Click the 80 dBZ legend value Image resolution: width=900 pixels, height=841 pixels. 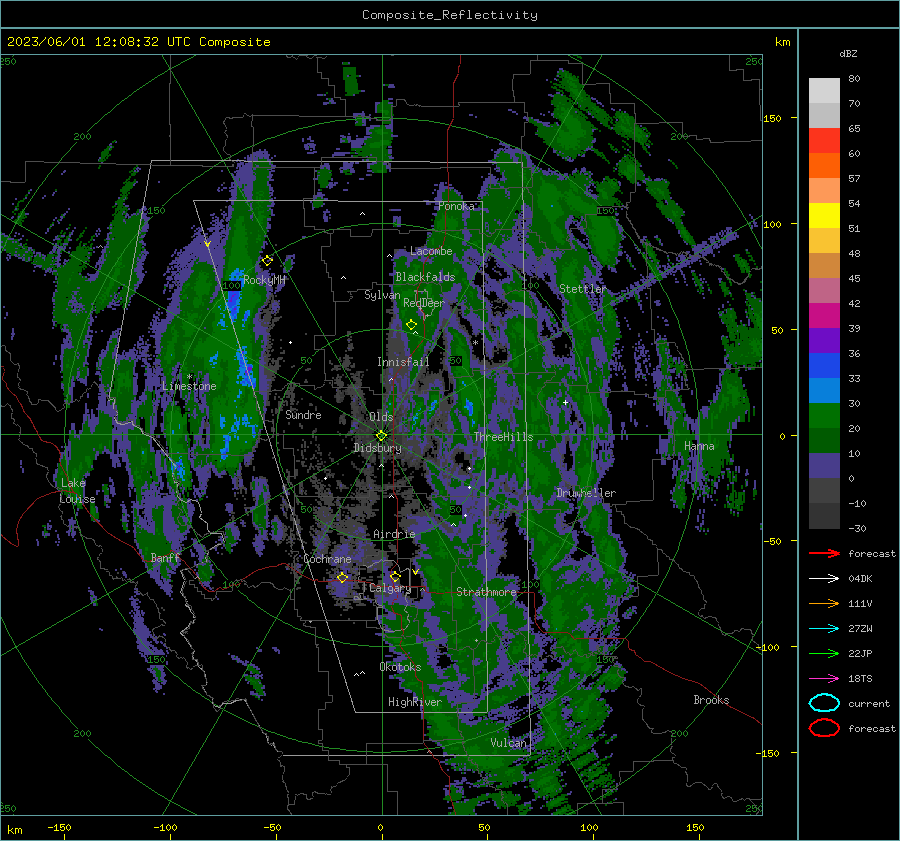[x=854, y=79]
